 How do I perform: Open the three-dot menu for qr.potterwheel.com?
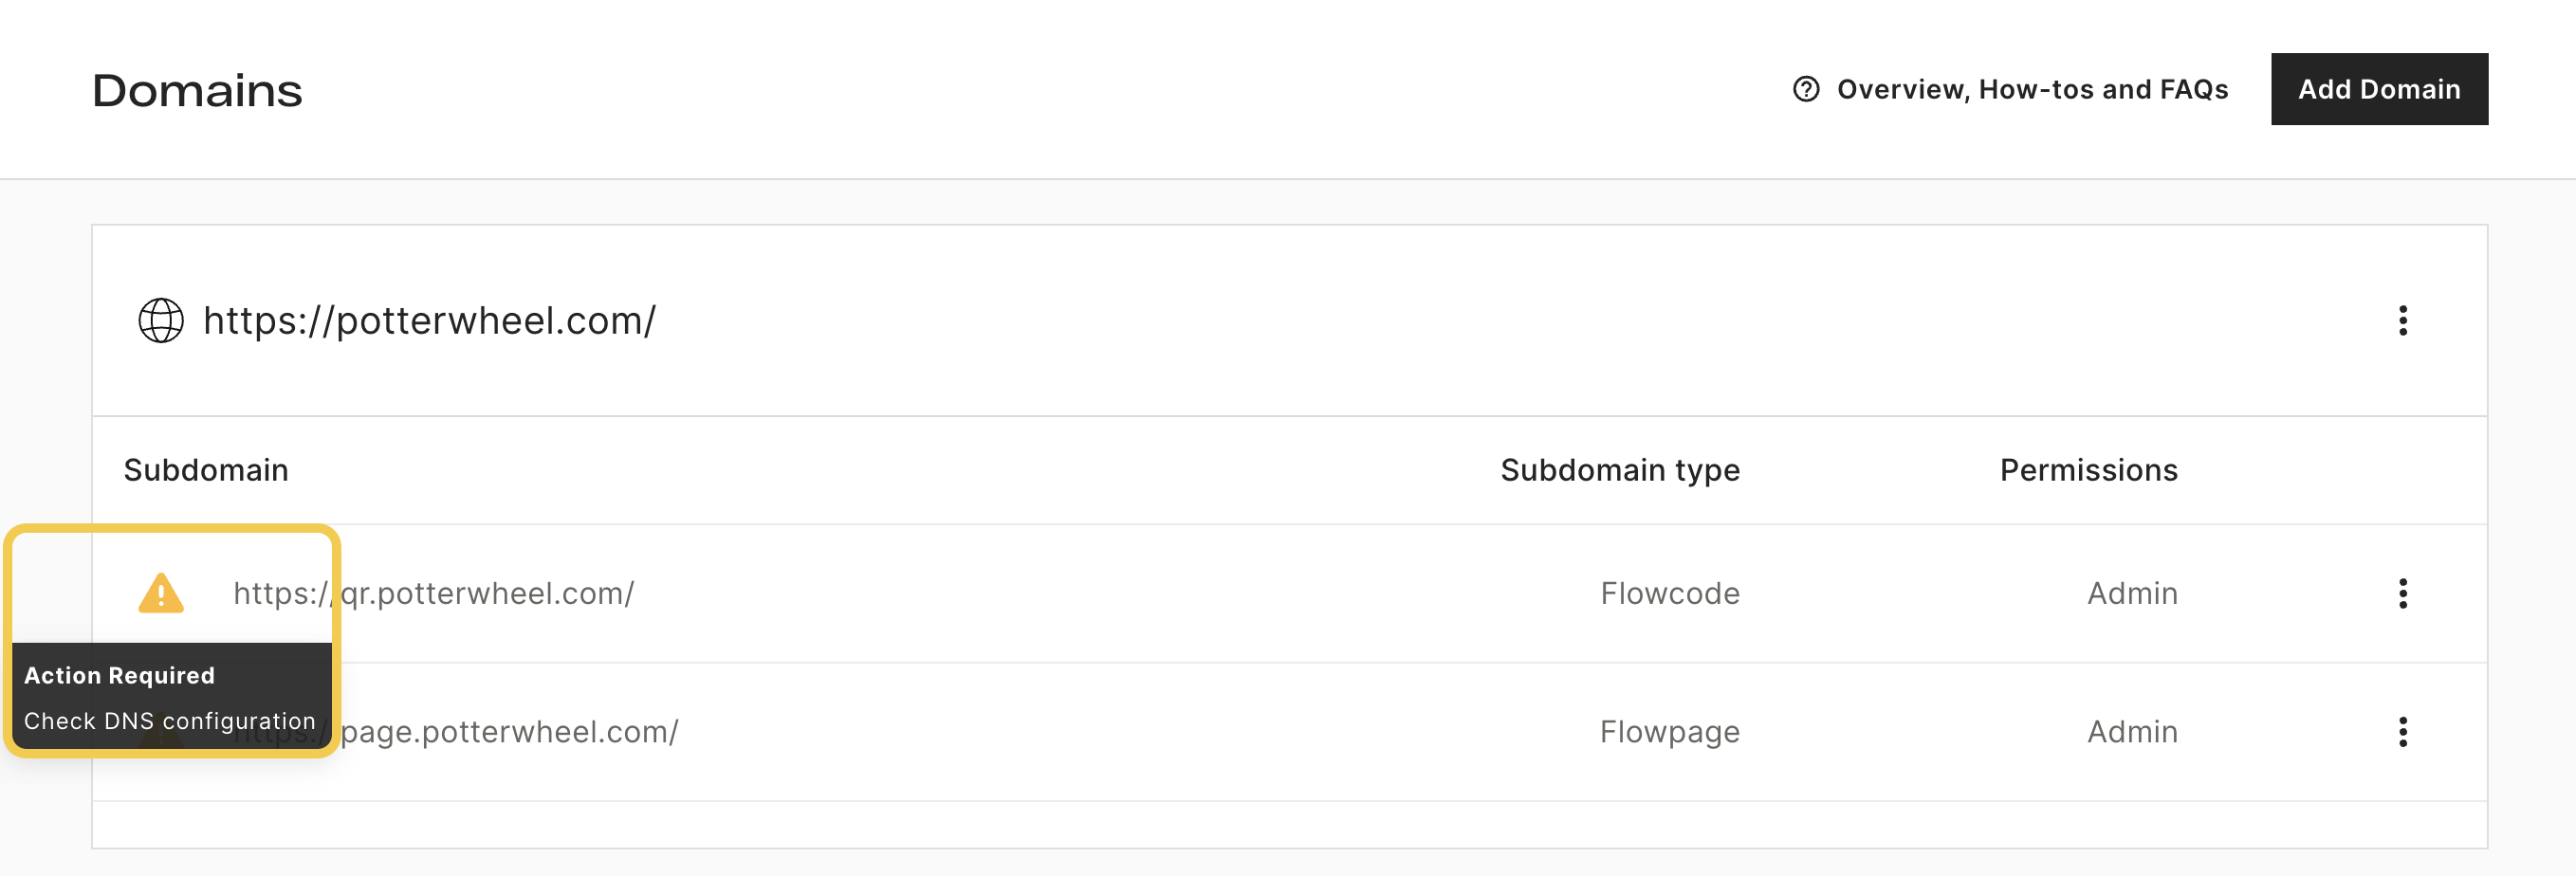[2402, 594]
